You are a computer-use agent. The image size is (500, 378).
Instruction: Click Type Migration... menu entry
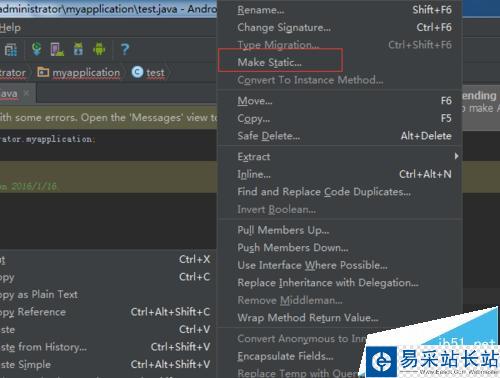[x=339, y=45]
